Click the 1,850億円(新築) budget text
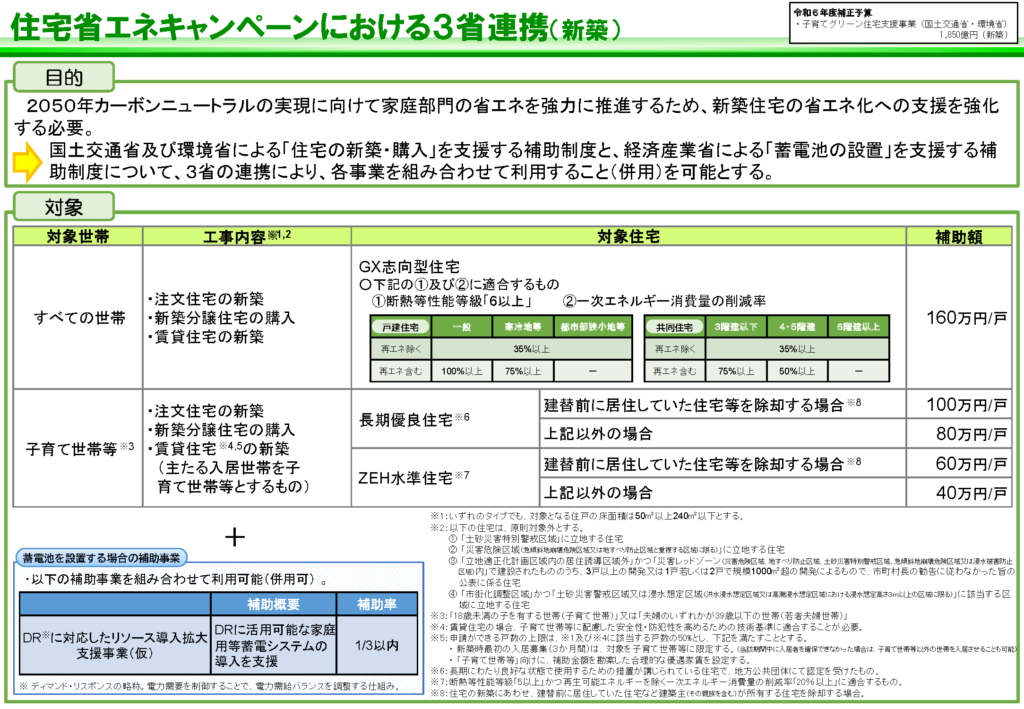This screenshot has width=1024, height=709. [x=972, y=35]
